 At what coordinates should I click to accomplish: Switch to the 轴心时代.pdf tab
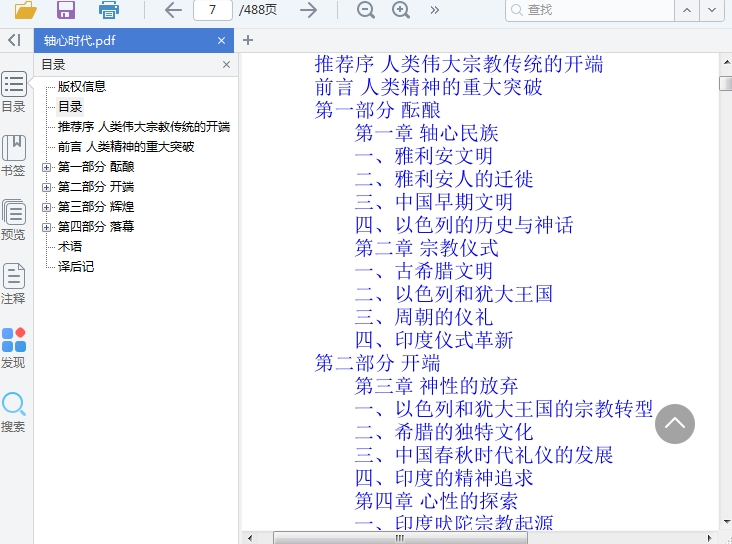pos(134,41)
